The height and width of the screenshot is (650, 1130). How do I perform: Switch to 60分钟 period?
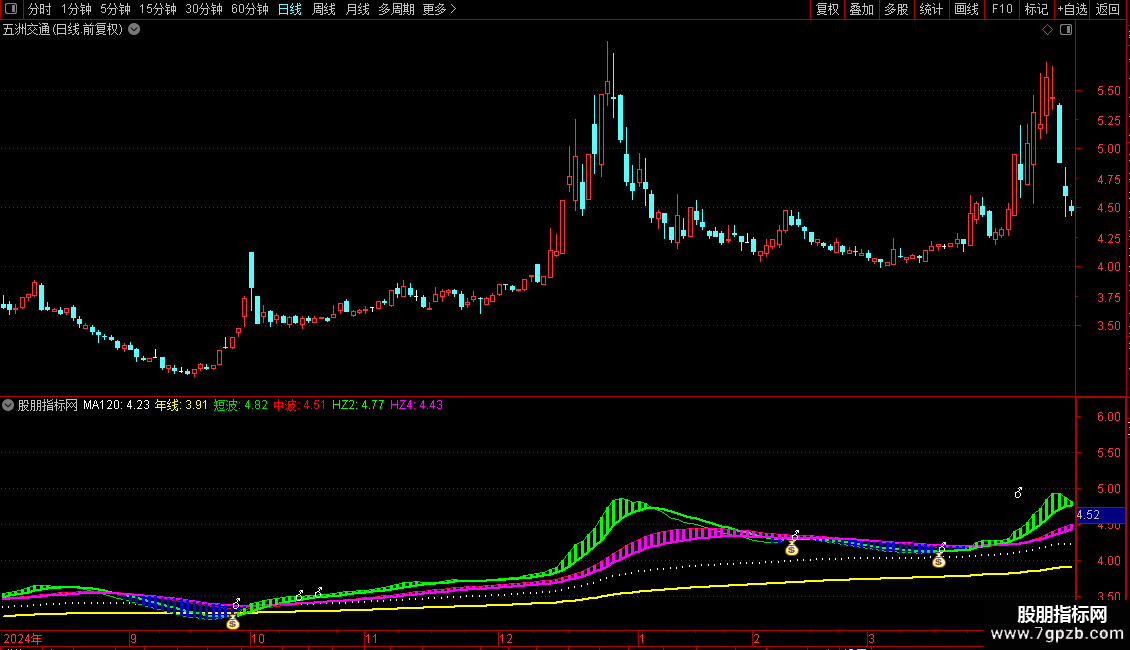[250, 9]
